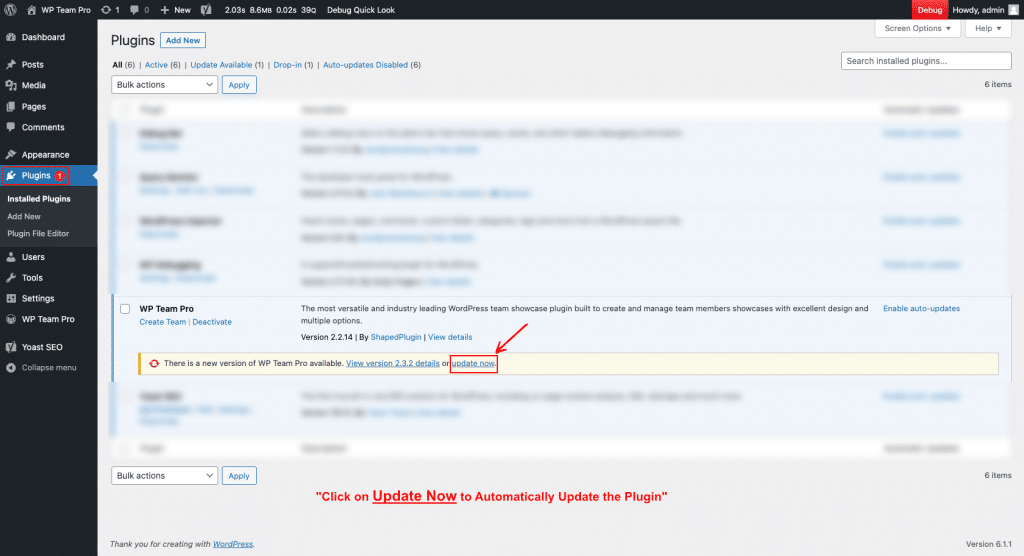Screen dimensions: 1024x556
Task: Open the Comments icon in sidebar
Action: coord(10,127)
